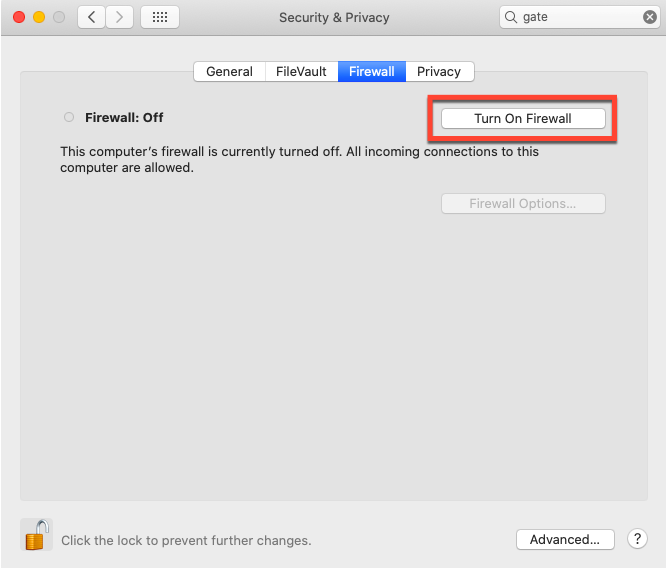
Task: Click the Firewall: Off status label
Action: (x=124, y=117)
